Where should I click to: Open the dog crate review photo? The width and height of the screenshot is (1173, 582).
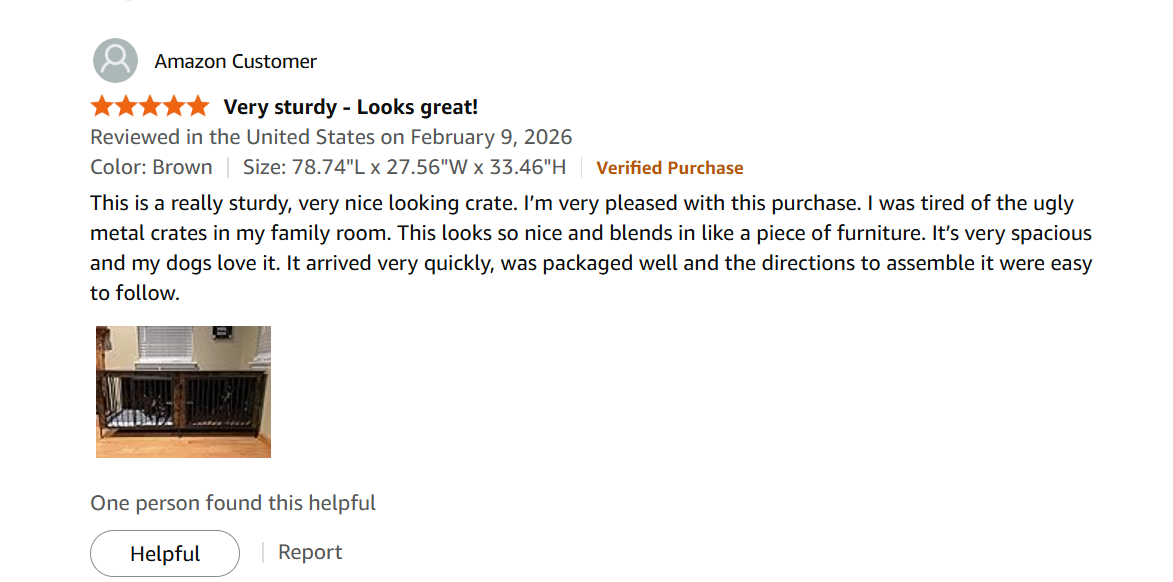tap(182, 391)
